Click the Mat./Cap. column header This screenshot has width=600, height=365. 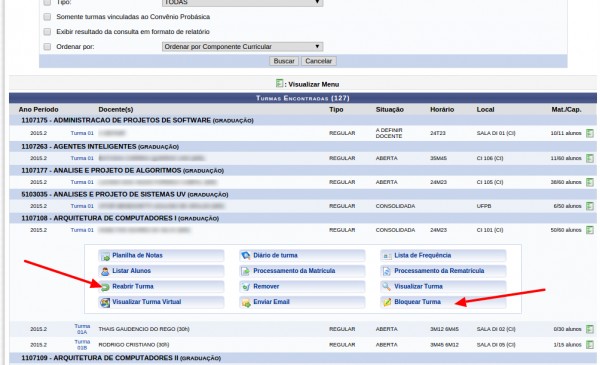(566, 109)
